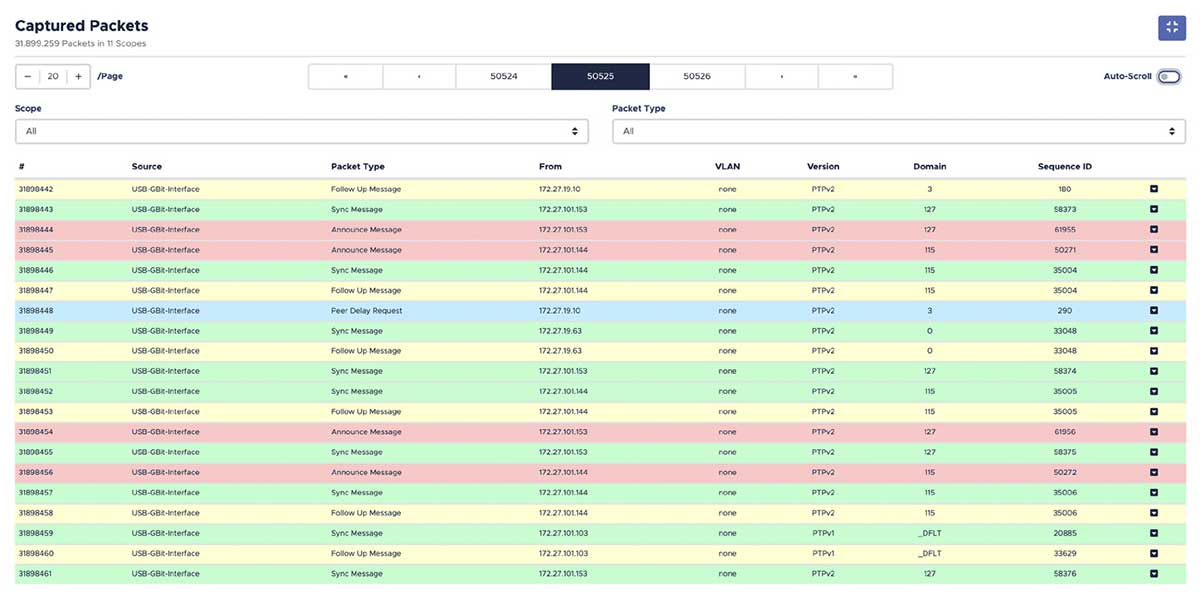The image size is (1200, 610).
Task: Increase packets per page with plus button
Action: point(78,77)
